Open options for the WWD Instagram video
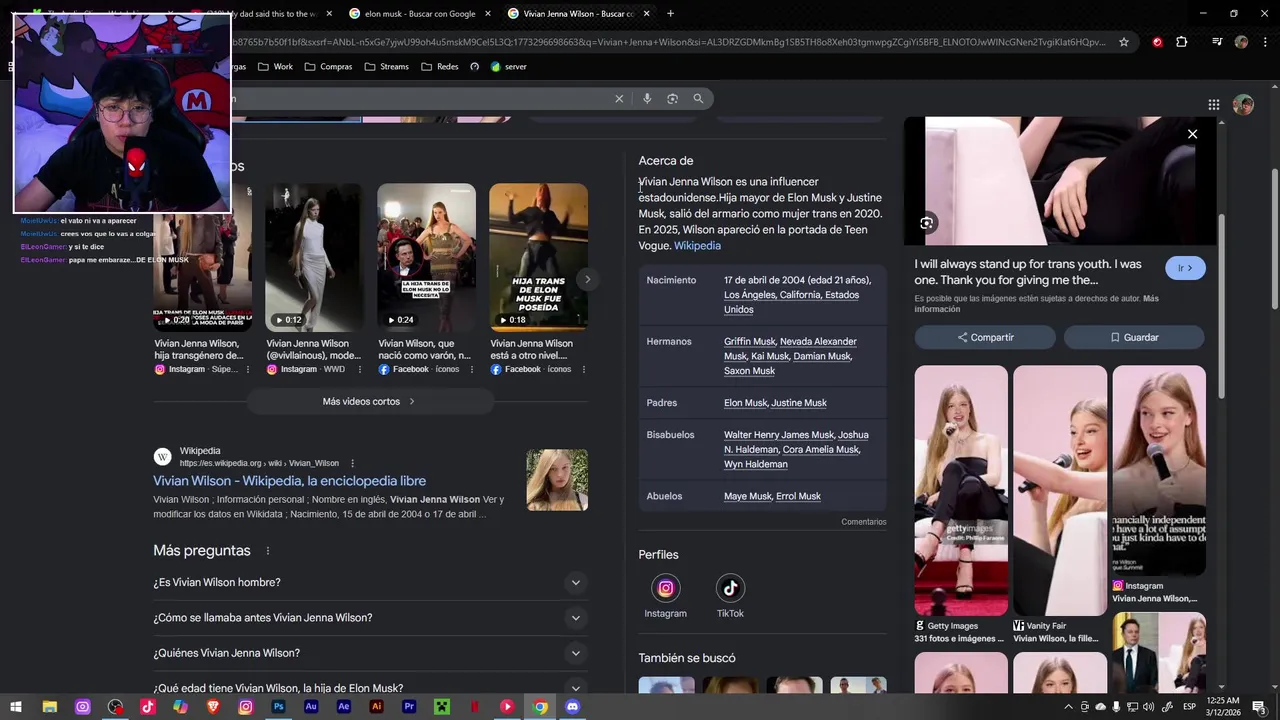Viewport: 1280px width, 720px height. pyautogui.click(x=360, y=369)
